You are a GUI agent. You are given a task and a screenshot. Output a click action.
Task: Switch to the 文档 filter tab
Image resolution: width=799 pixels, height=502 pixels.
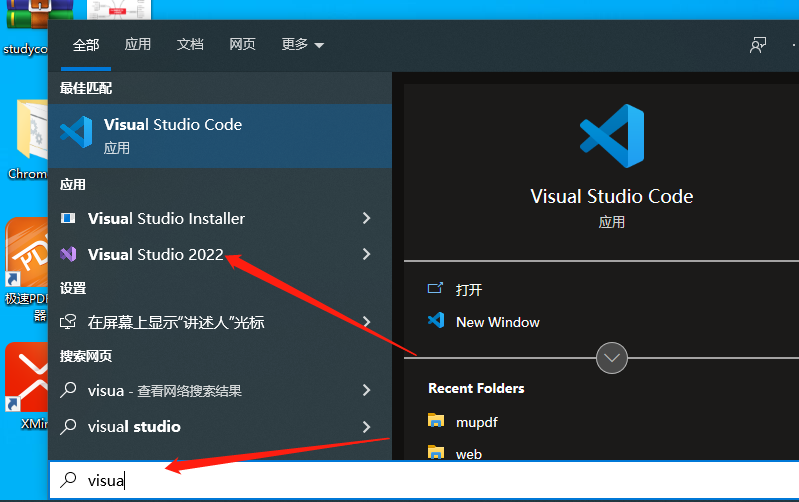click(x=190, y=44)
